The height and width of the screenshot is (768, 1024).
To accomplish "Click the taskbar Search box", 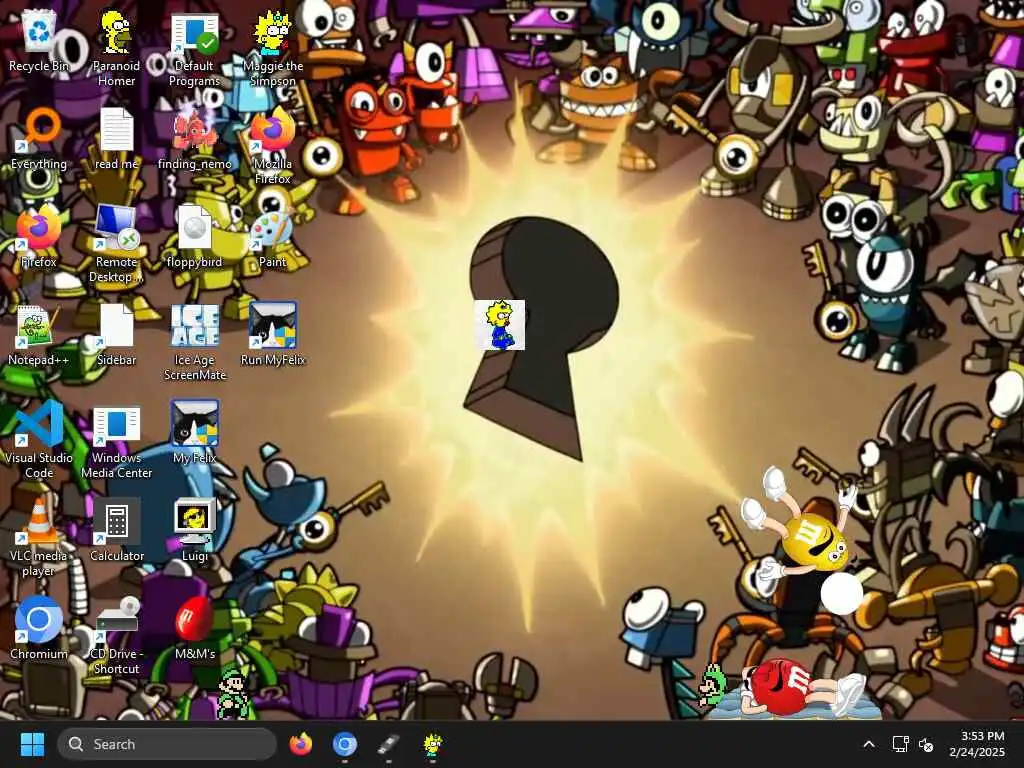I will [167, 744].
